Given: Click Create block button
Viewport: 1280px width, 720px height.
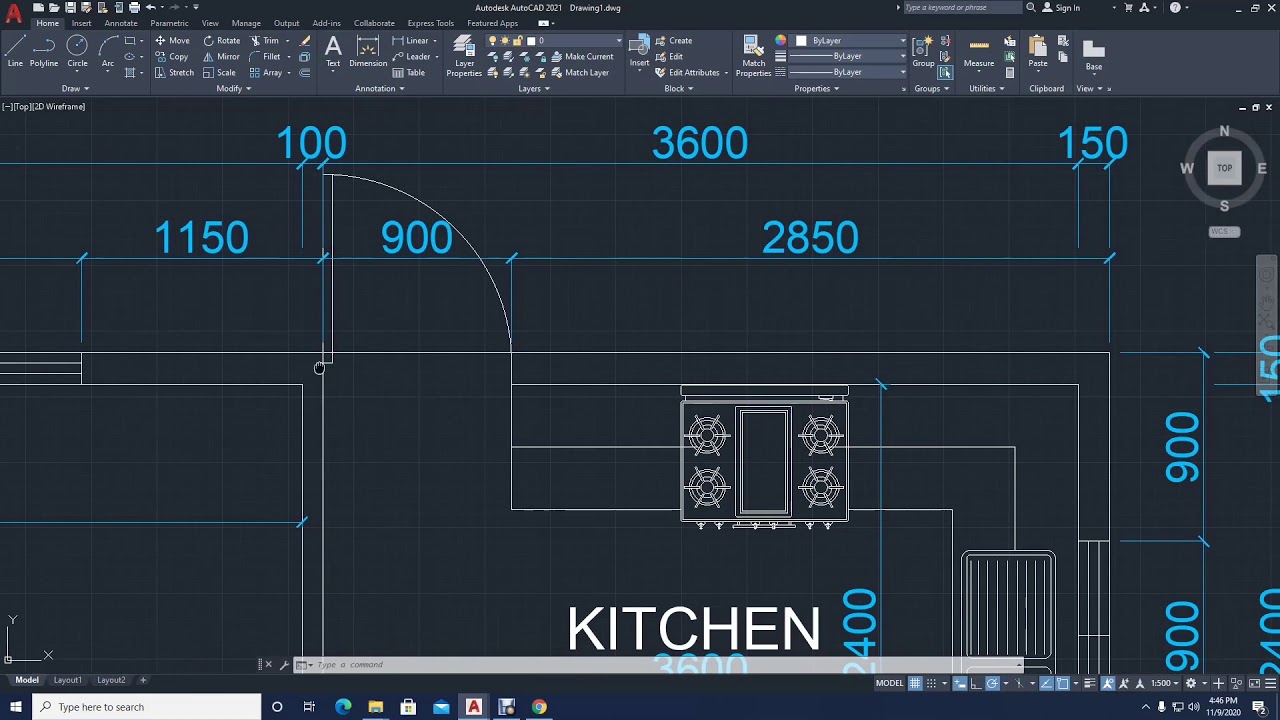Looking at the screenshot, I should [674, 41].
